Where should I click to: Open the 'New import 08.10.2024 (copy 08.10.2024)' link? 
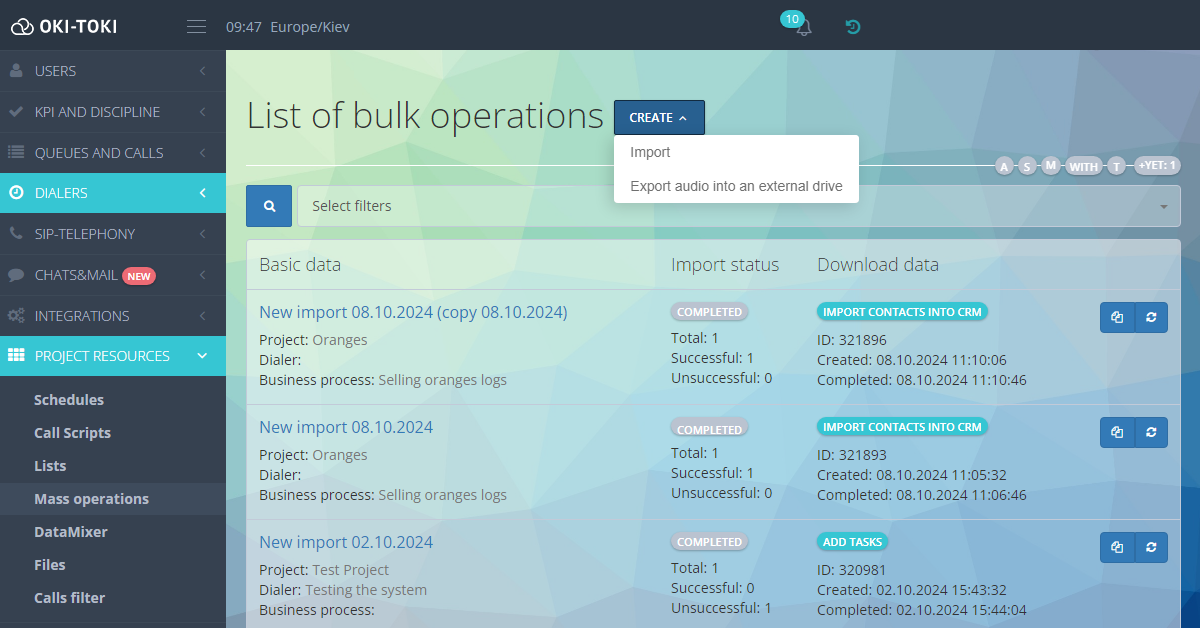point(413,312)
